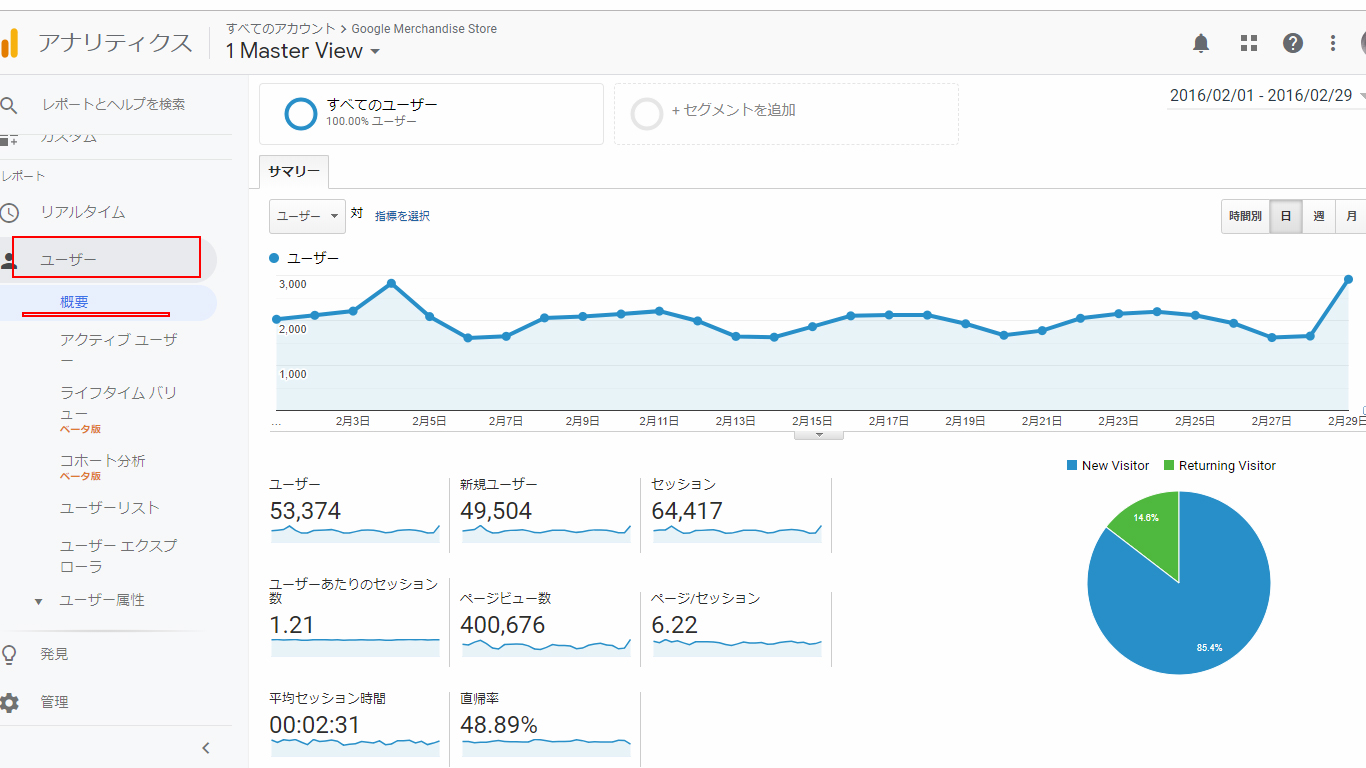
Task: Open the ユーザー エクスプローラ report
Action: (x=118, y=556)
